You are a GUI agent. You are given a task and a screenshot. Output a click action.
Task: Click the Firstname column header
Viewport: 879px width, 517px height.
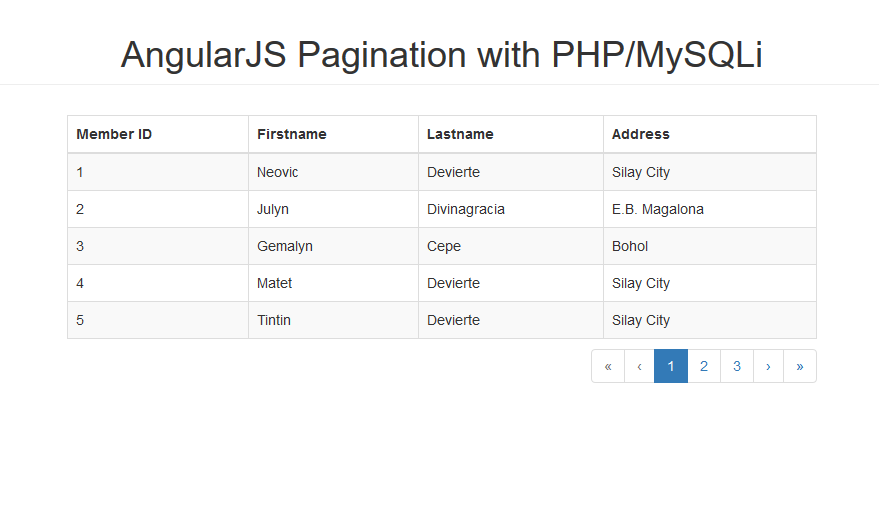click(x=334, y=134)
